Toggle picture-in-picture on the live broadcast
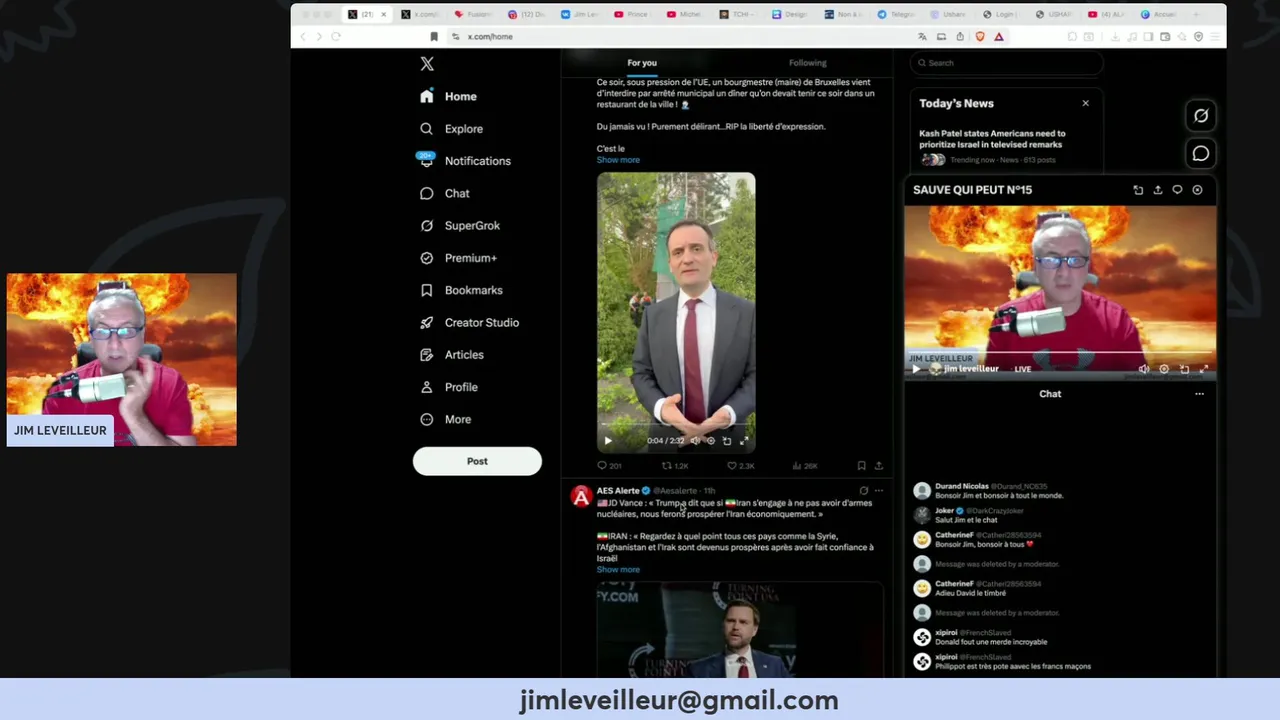 point(1184,369)
